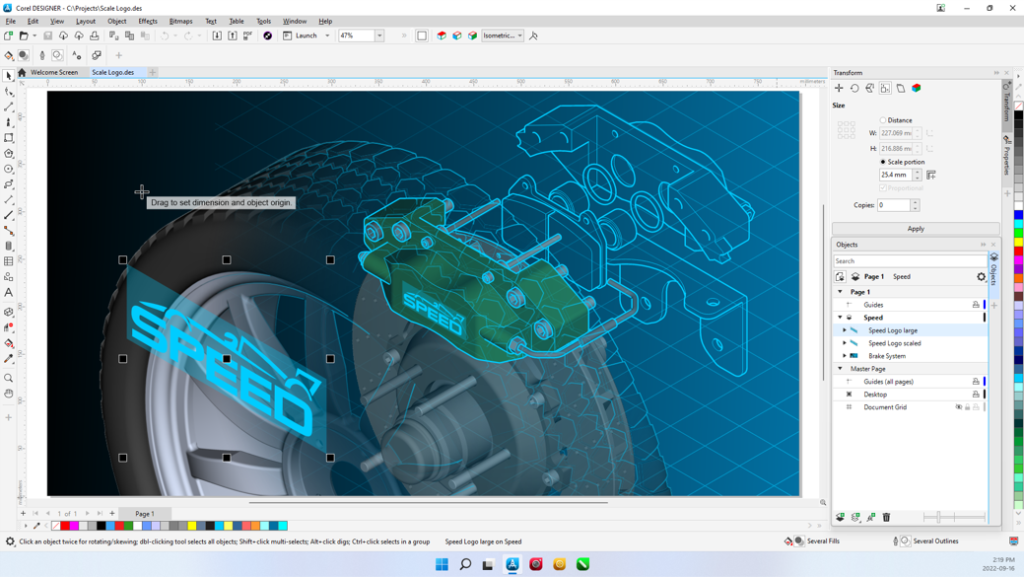Open the Bitmaps menu
Image resolution: width=1024 pixels, height=577 pixels.
(181, 20)
